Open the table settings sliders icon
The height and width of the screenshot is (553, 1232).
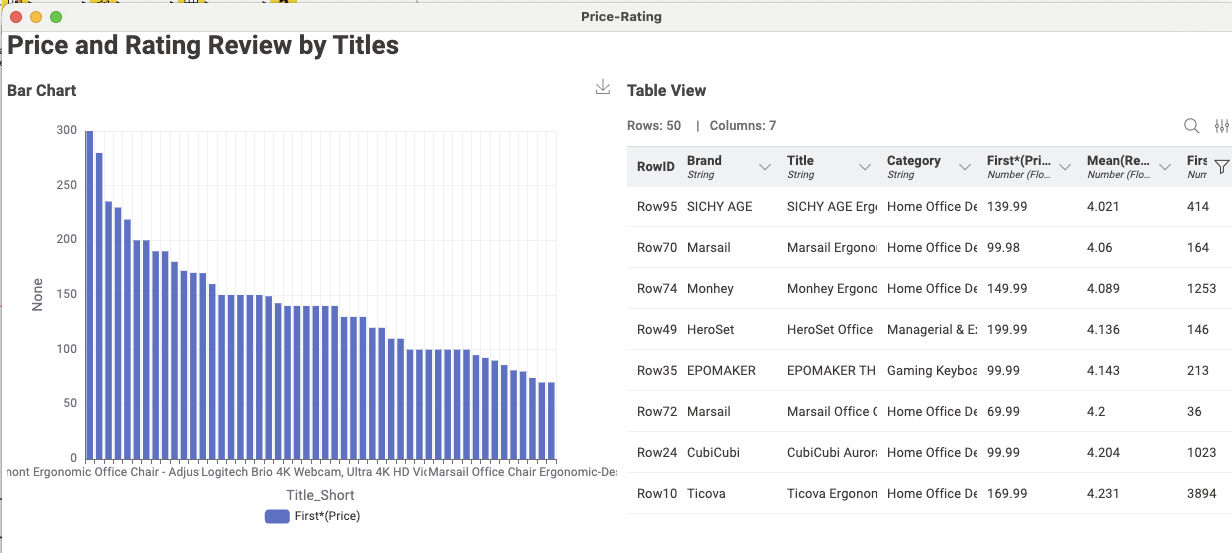click(x=1221, y=126)
